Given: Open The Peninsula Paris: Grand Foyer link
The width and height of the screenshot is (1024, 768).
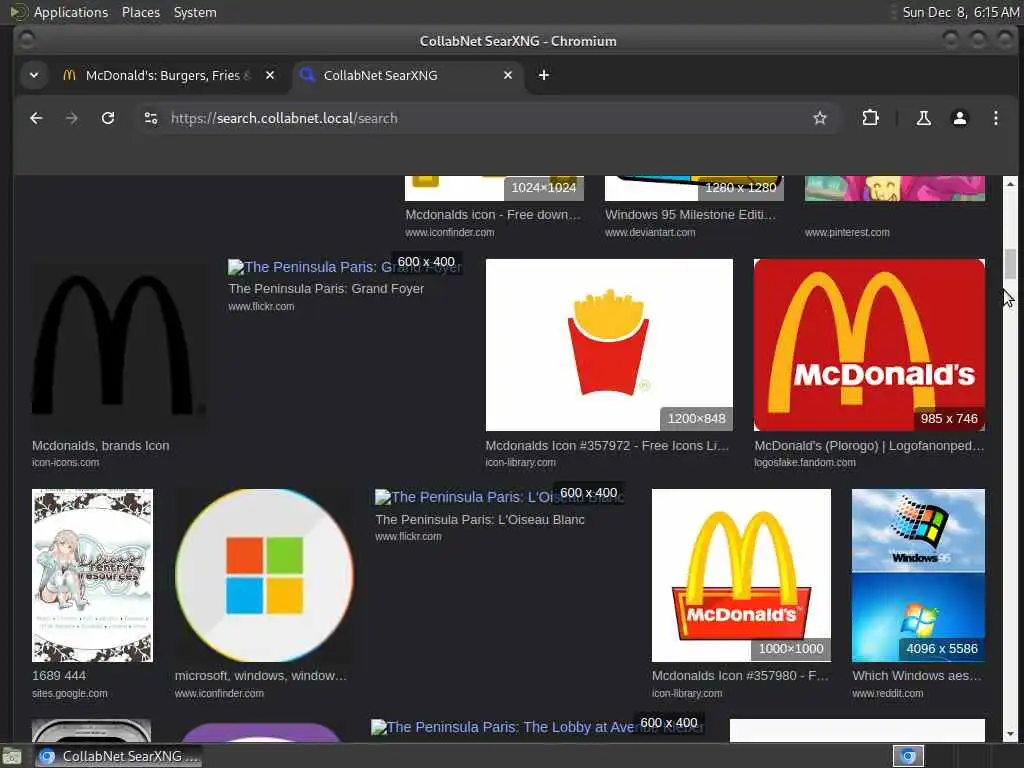Looking at the screenshot, I should (x=344, y=267).
